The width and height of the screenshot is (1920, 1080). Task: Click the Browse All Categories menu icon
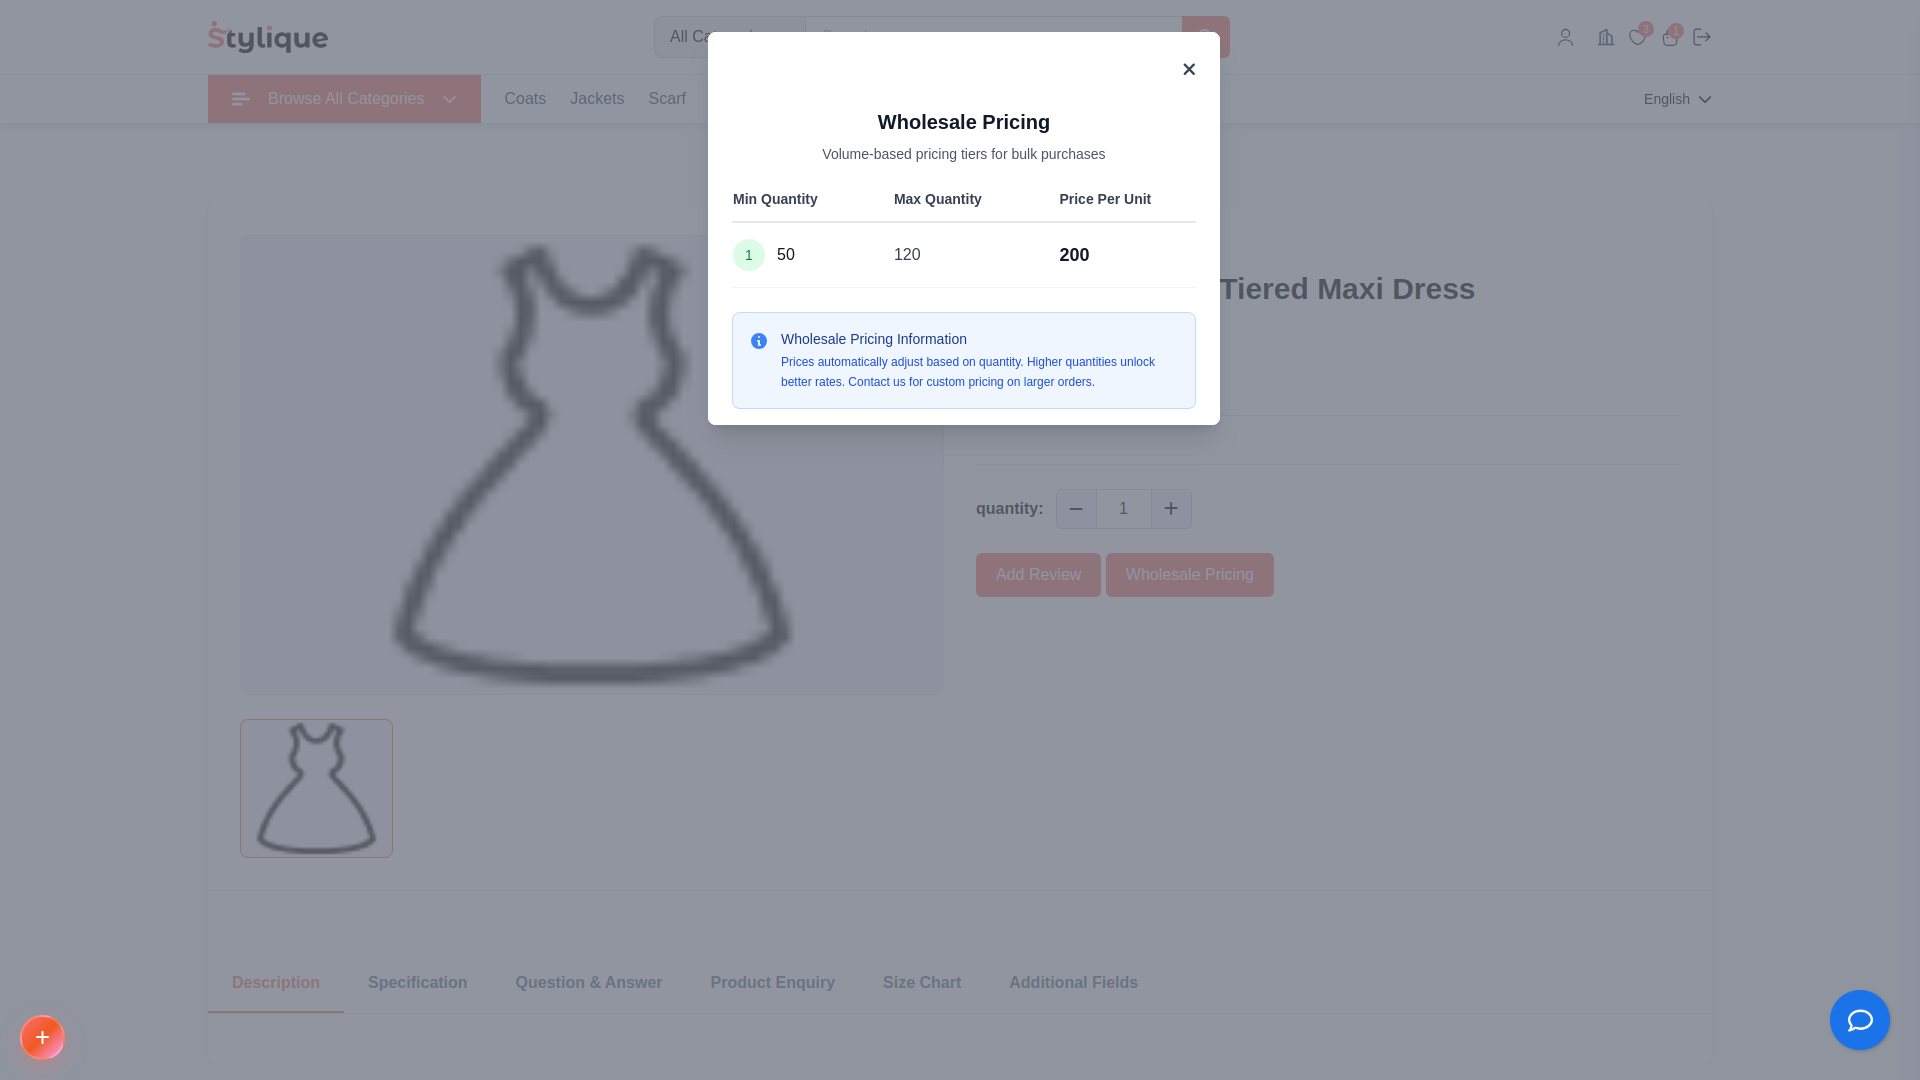coord(241,99)
